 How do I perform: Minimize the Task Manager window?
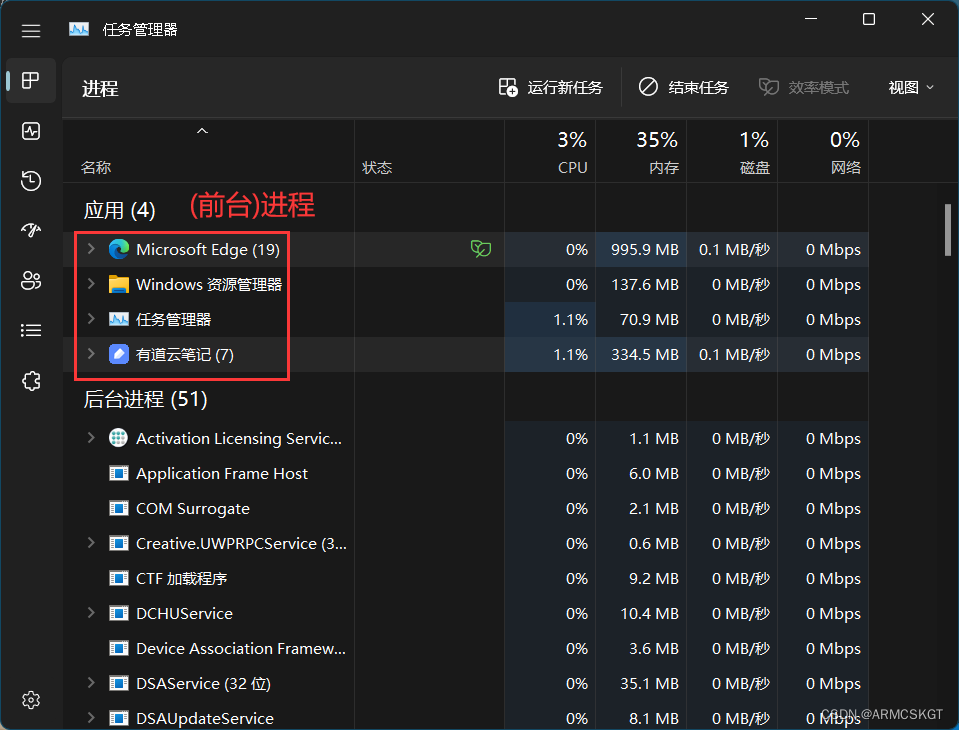[x=811, y=19]
